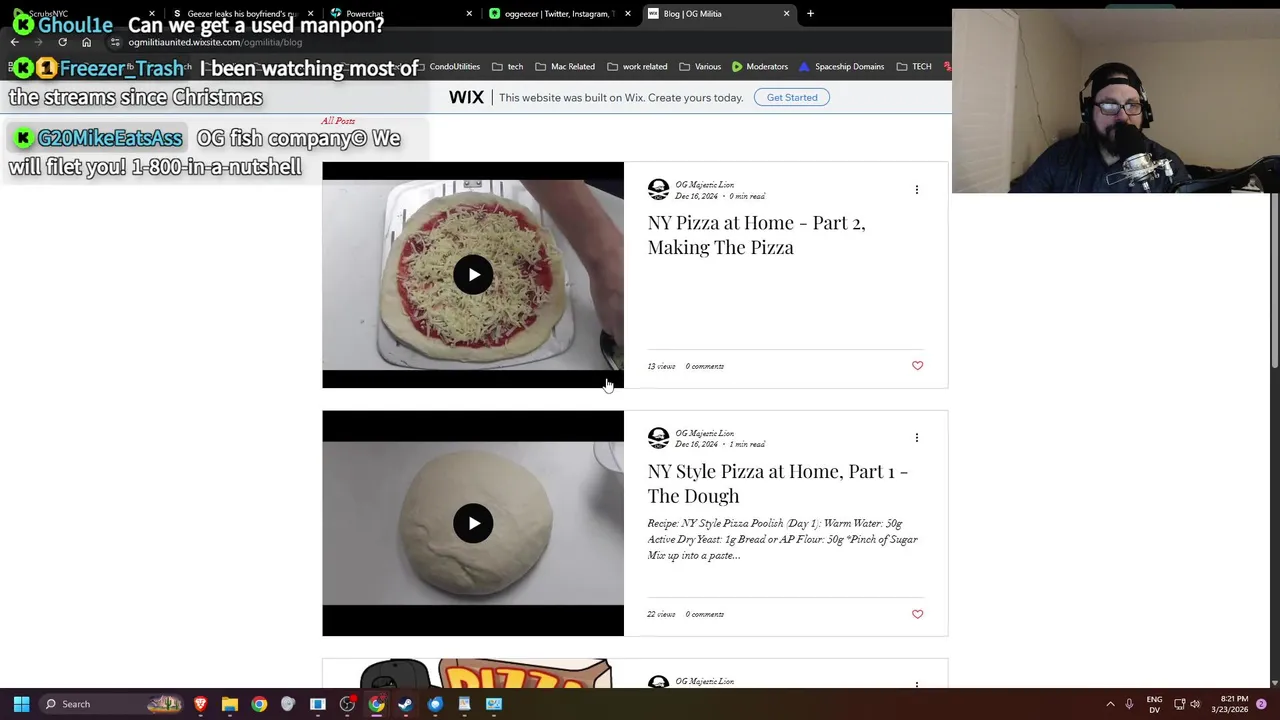This screenshot has width=1280, height=720.
Task: Like the NY Pizza Part 2 post
Action: point(917,366)
